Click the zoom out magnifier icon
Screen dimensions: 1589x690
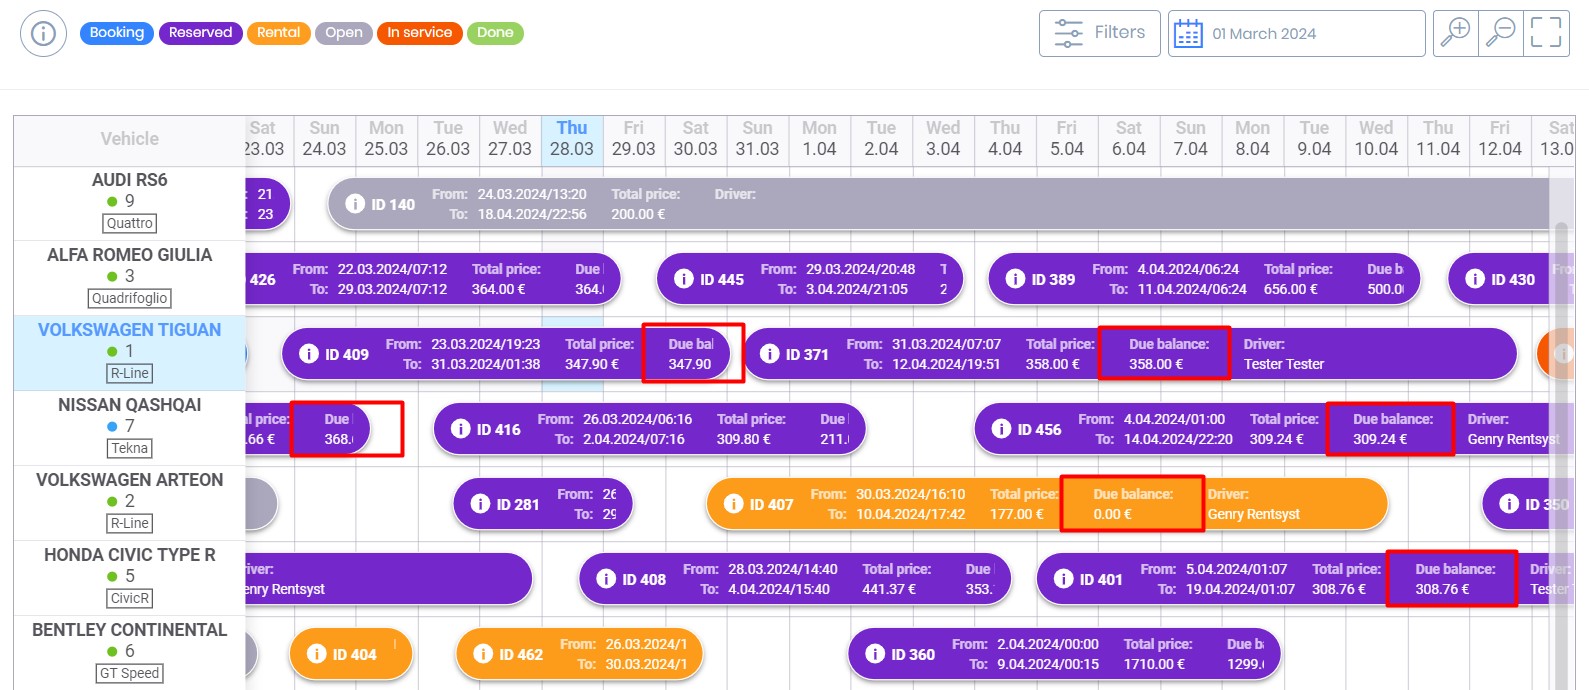(1501, 33)
